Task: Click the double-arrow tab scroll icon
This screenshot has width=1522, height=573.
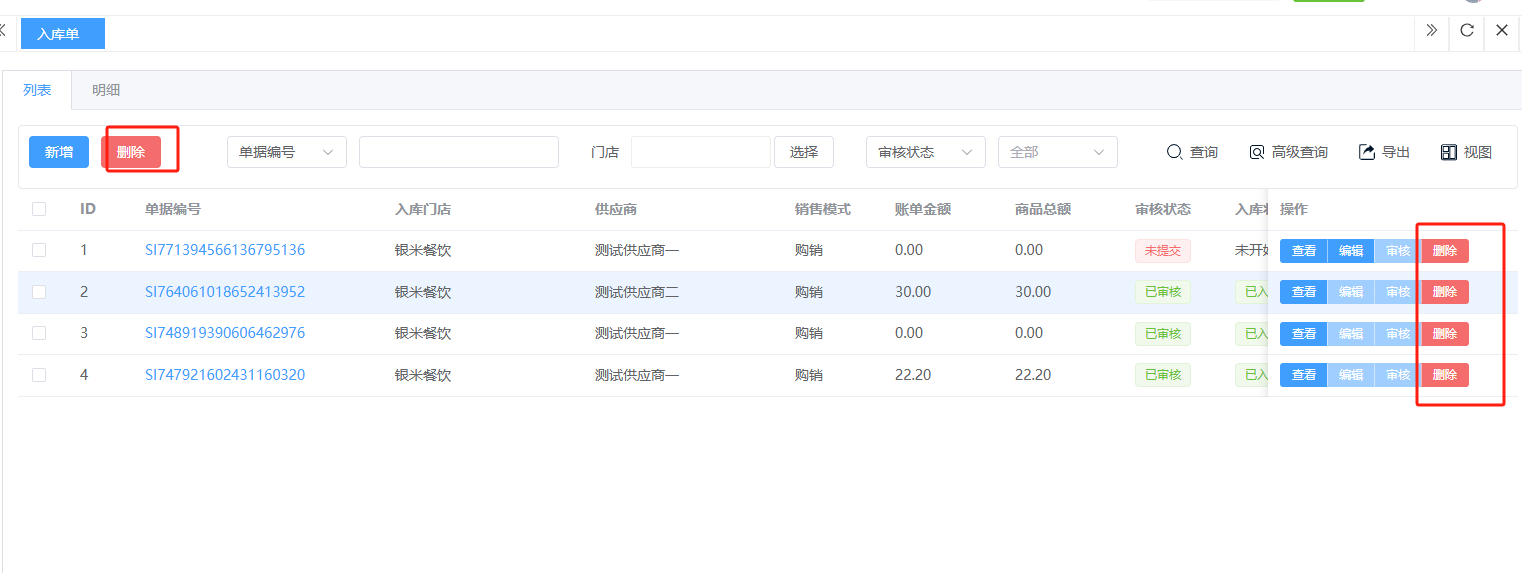Action: point(1431,30)
